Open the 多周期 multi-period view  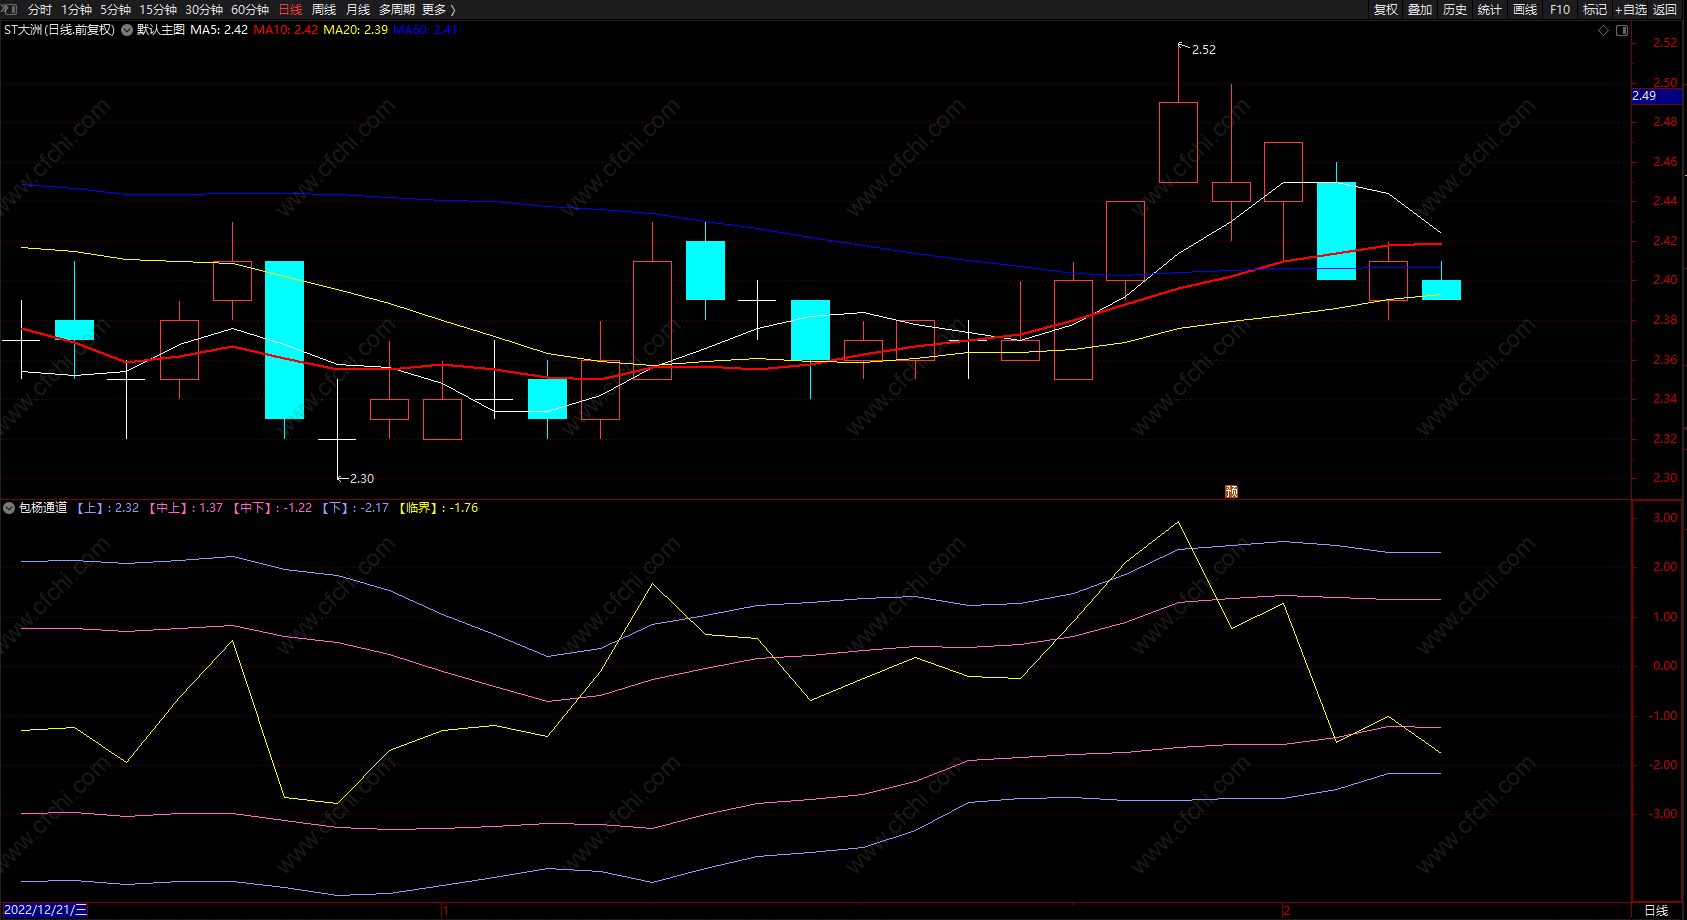pos(397,9)
